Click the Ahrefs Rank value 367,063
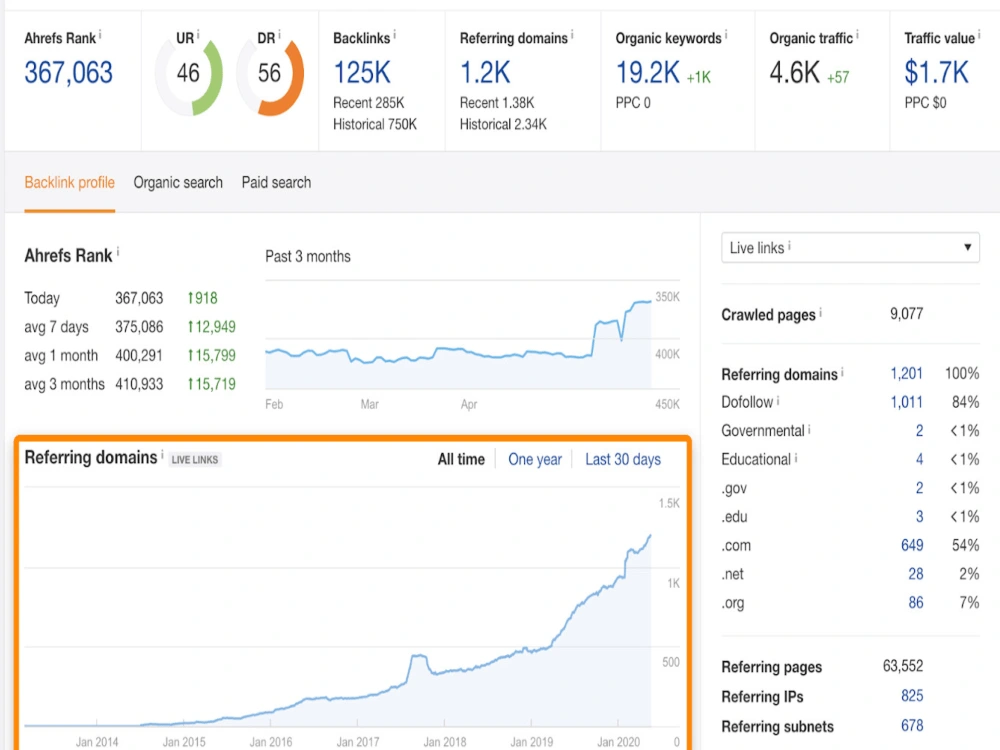 coord(68,72)
